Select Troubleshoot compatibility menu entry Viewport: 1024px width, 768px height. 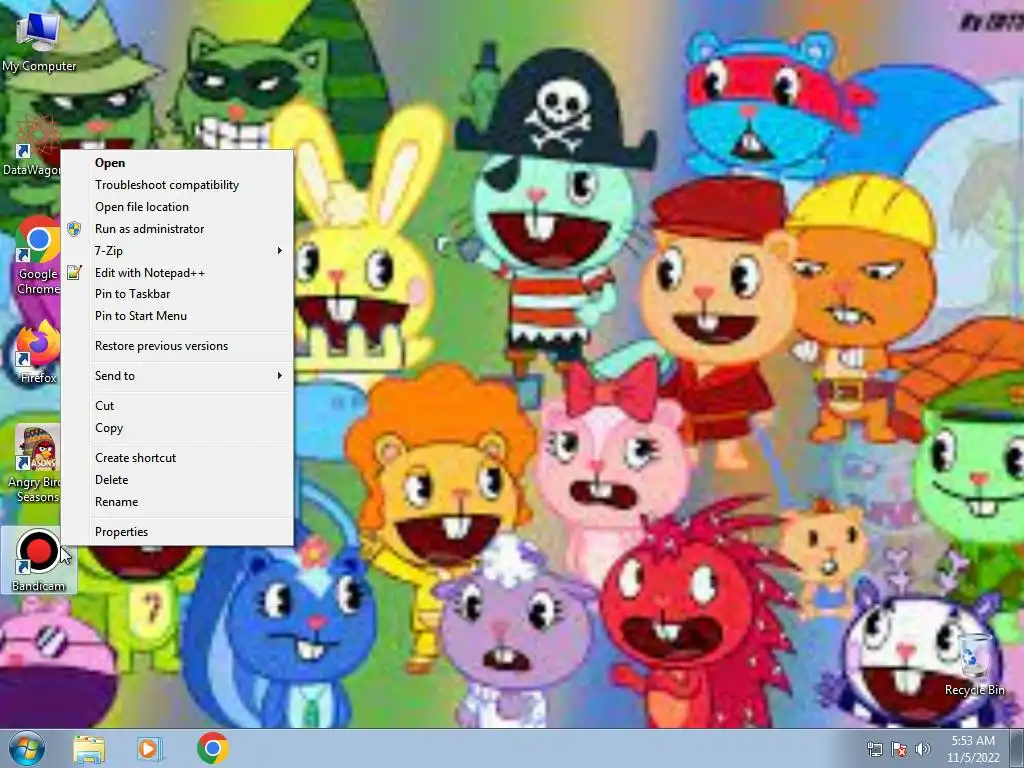click(178, 185)
